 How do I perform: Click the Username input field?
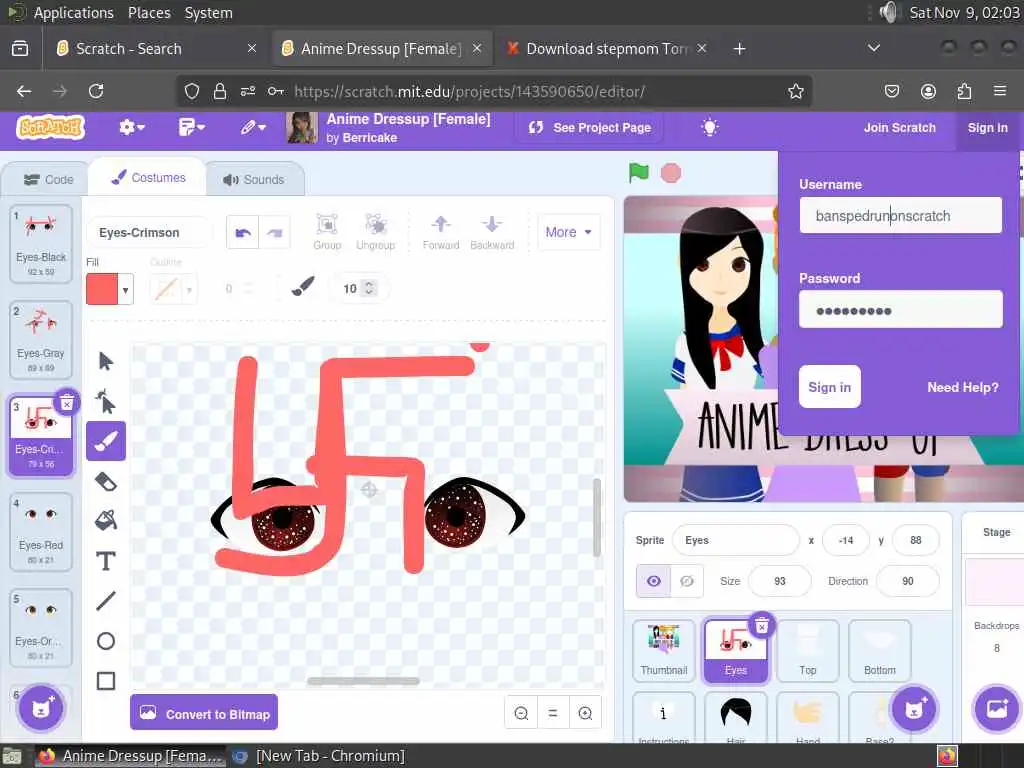[901, 216]
